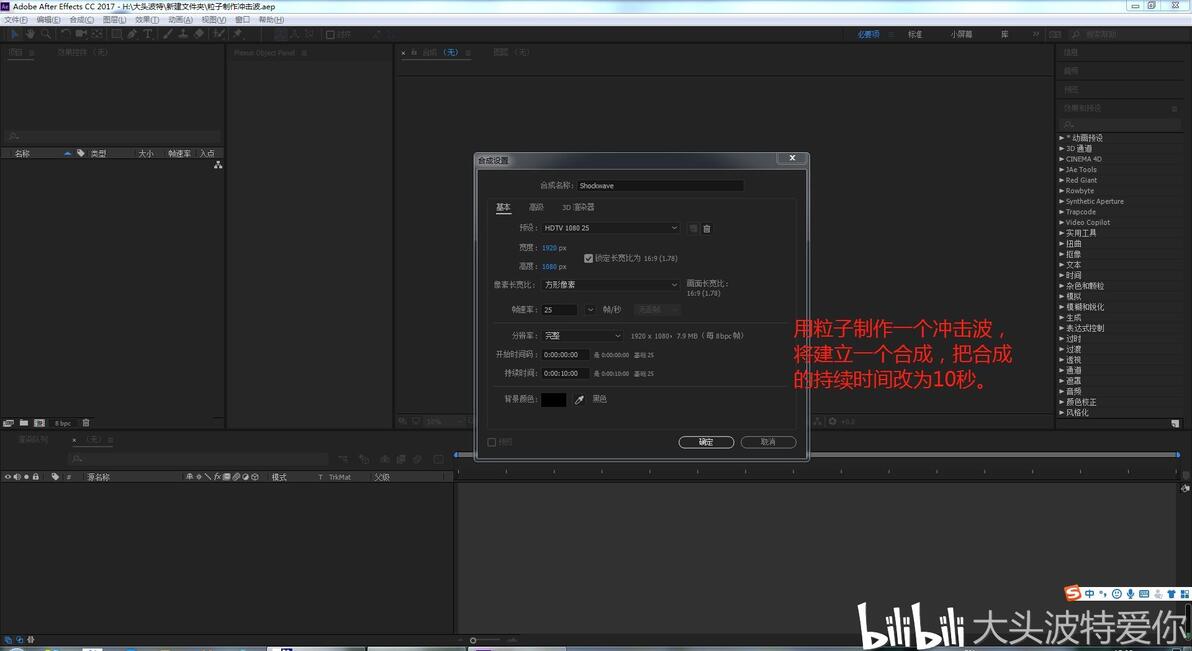Click the timeline motion blur switch column icon
This screenshot has width=1192, height=651.
(236, 477)
